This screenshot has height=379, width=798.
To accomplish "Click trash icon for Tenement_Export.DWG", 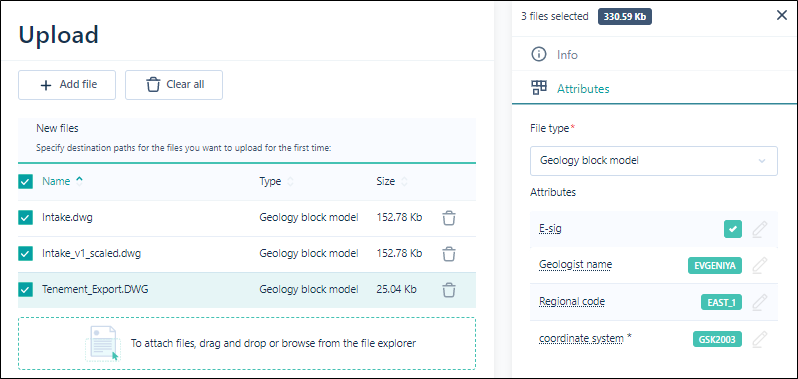I will pos(448,290).
